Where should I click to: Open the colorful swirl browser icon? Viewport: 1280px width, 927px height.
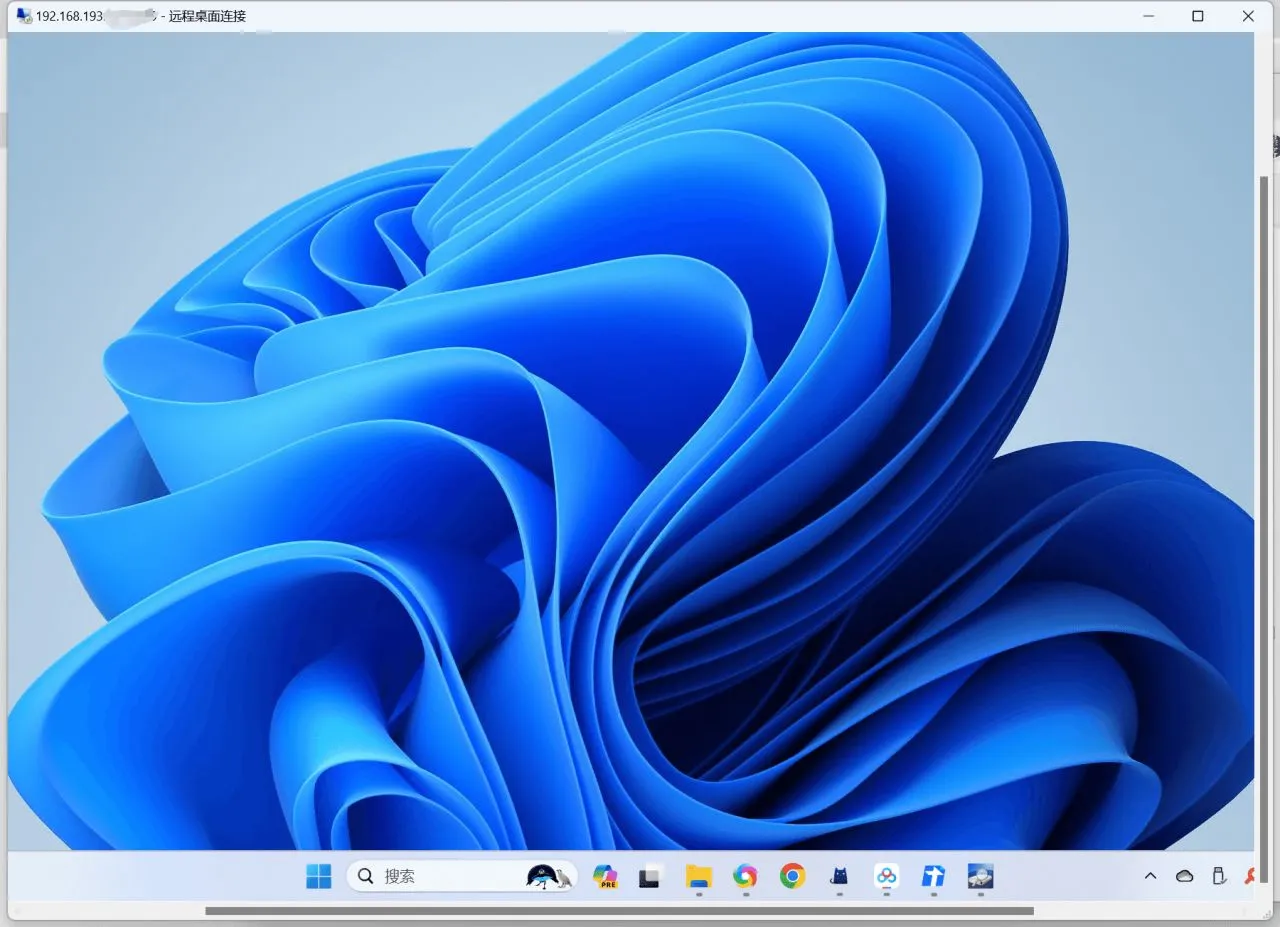745,876
